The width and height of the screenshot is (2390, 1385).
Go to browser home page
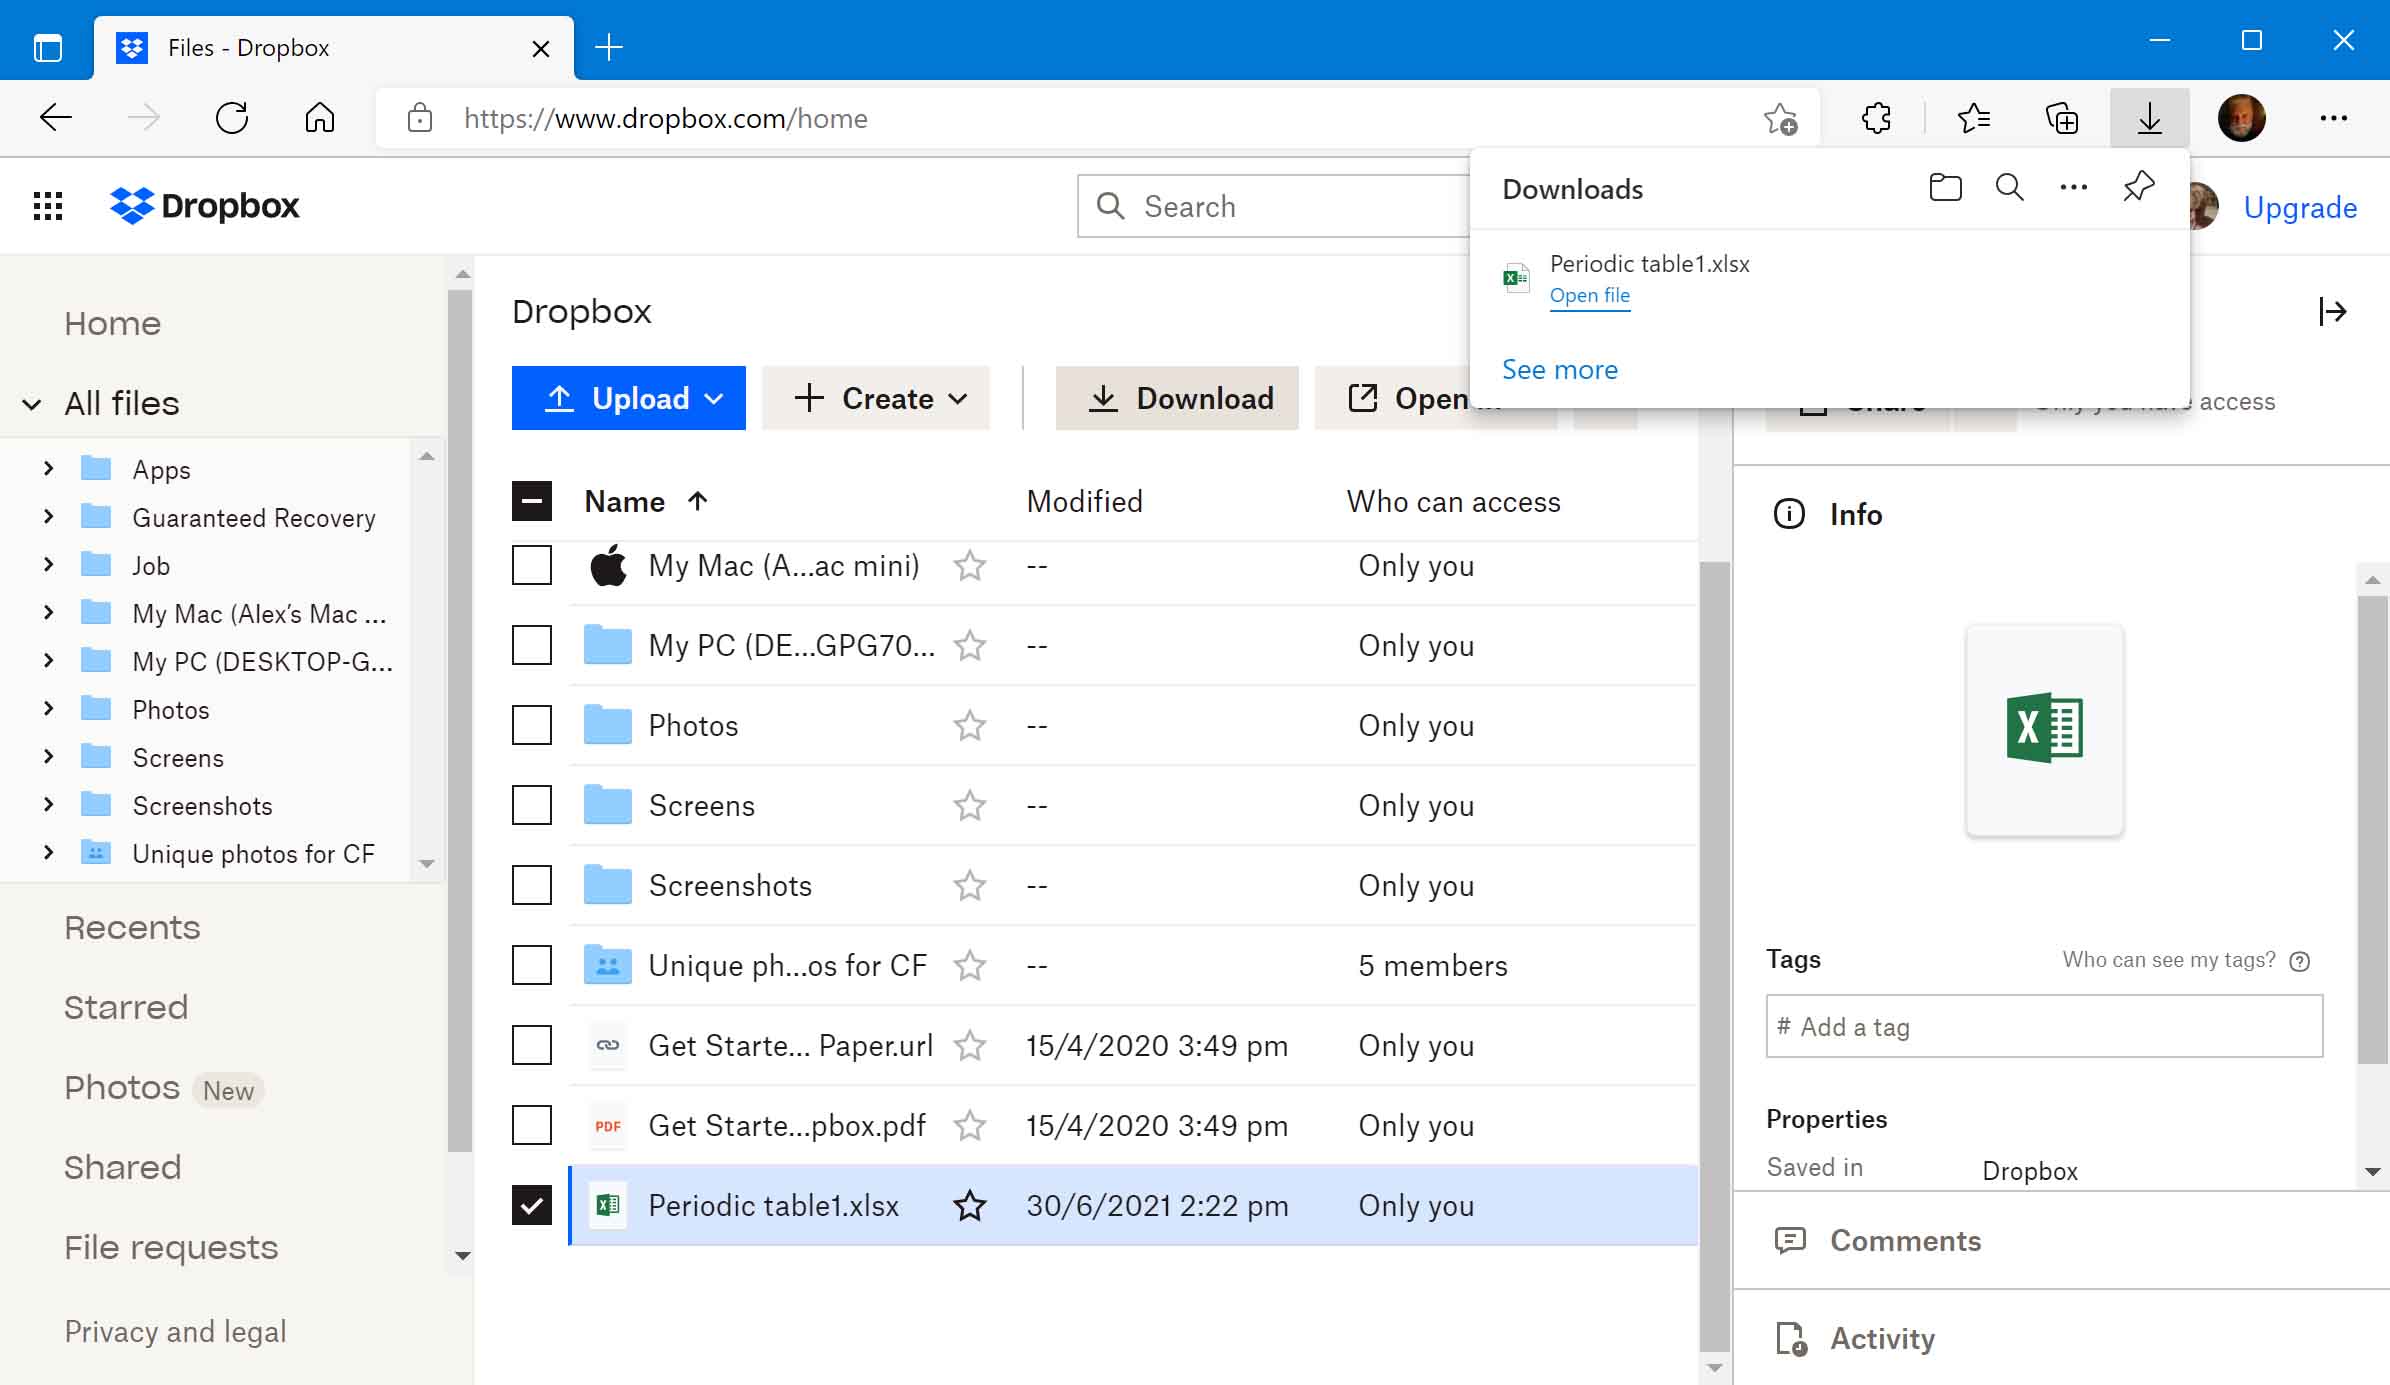320,118
